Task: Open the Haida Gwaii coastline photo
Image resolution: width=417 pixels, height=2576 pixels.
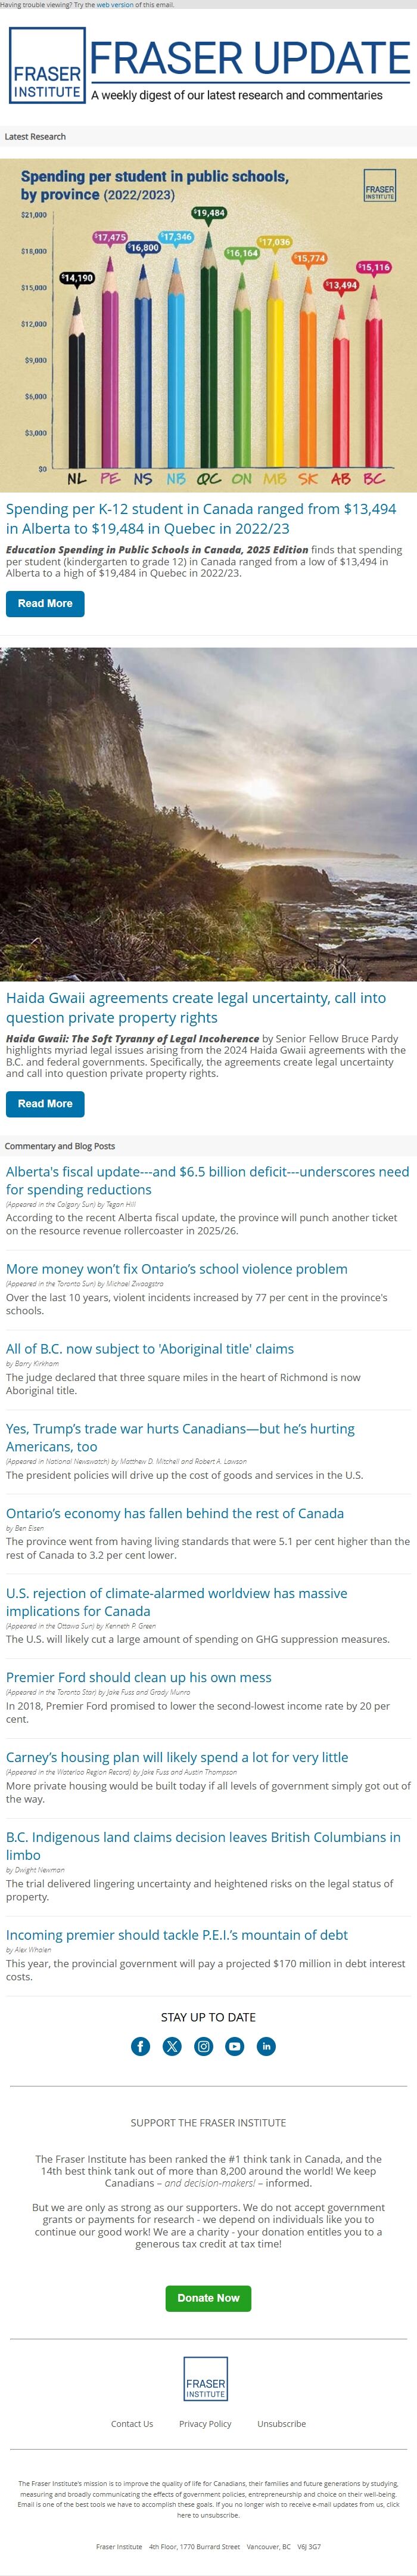Action: click(x=208, y=813)
